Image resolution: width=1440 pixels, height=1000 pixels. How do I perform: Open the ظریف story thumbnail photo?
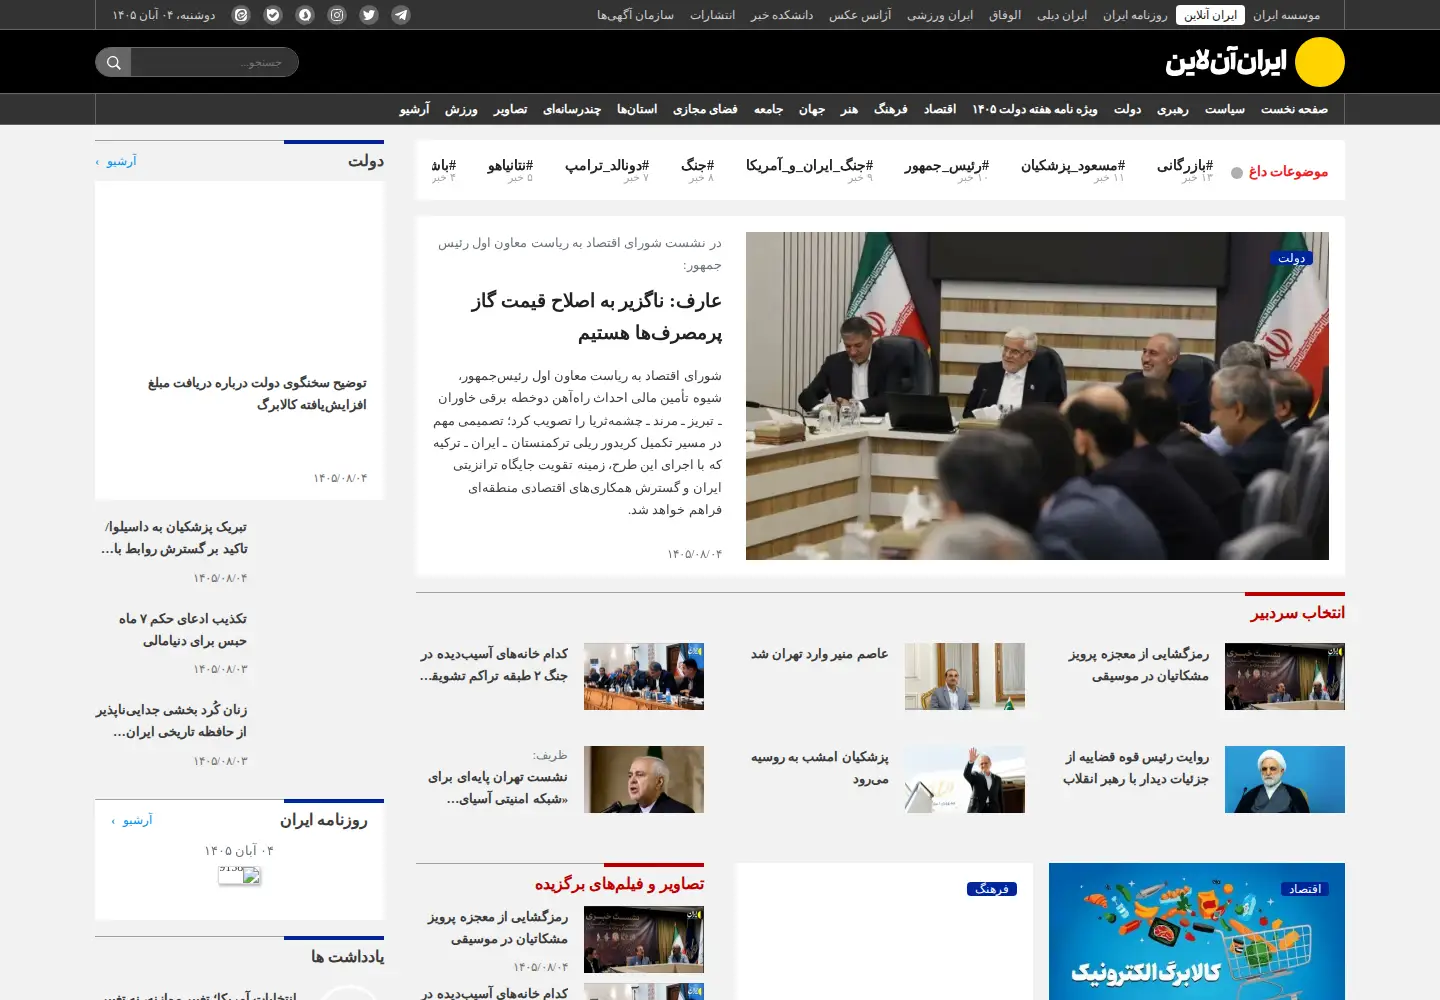pyautogui.click(x=644, y=779)
